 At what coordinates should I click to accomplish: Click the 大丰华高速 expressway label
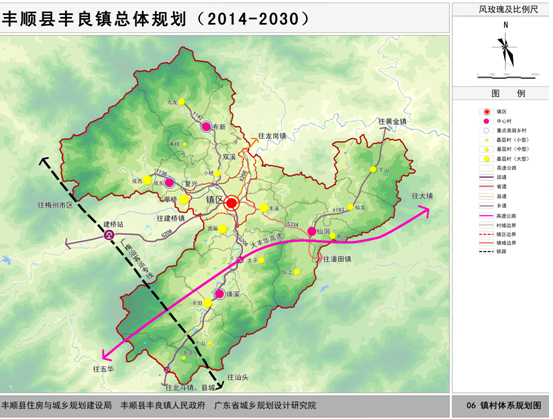(266, 241)
